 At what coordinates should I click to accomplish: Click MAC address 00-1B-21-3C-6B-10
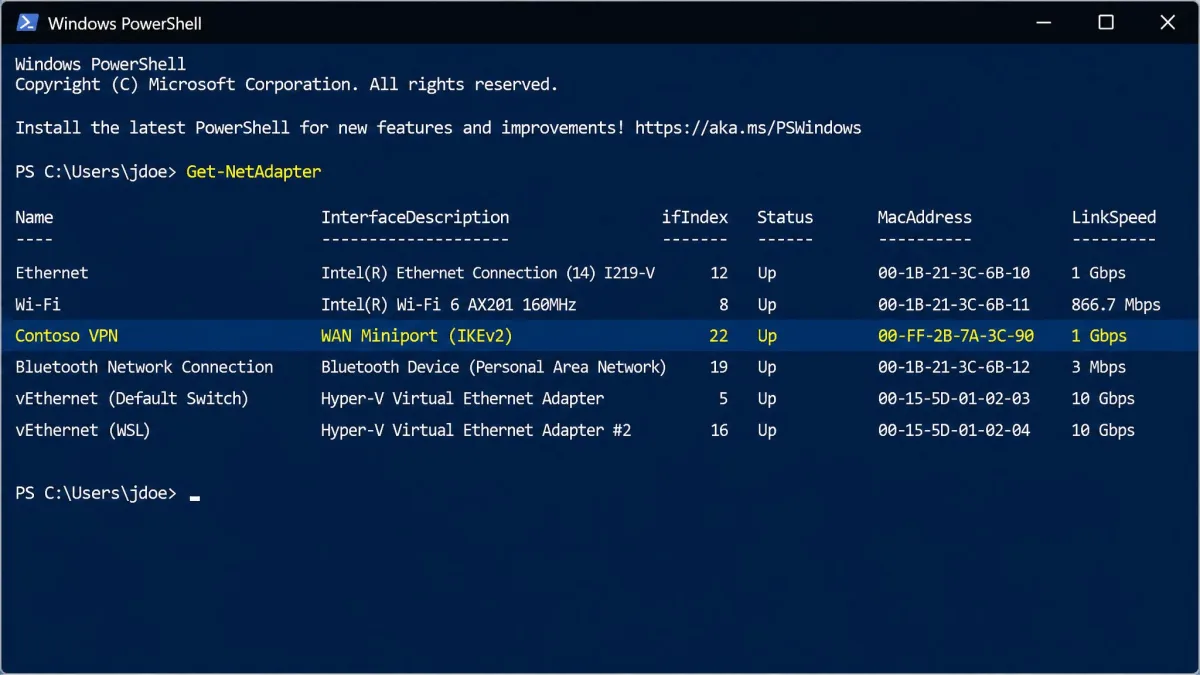[x=954, y=273]
